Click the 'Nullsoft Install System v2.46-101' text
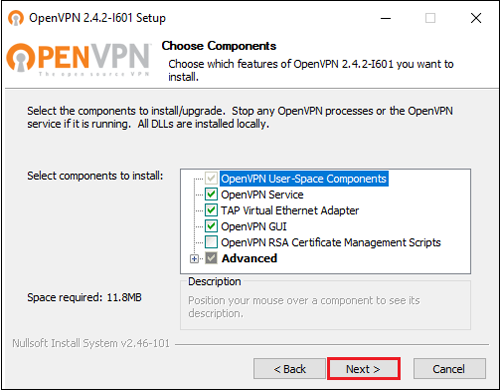The width and height of the screenshot is (500, 390). click(x=91, y=343)
